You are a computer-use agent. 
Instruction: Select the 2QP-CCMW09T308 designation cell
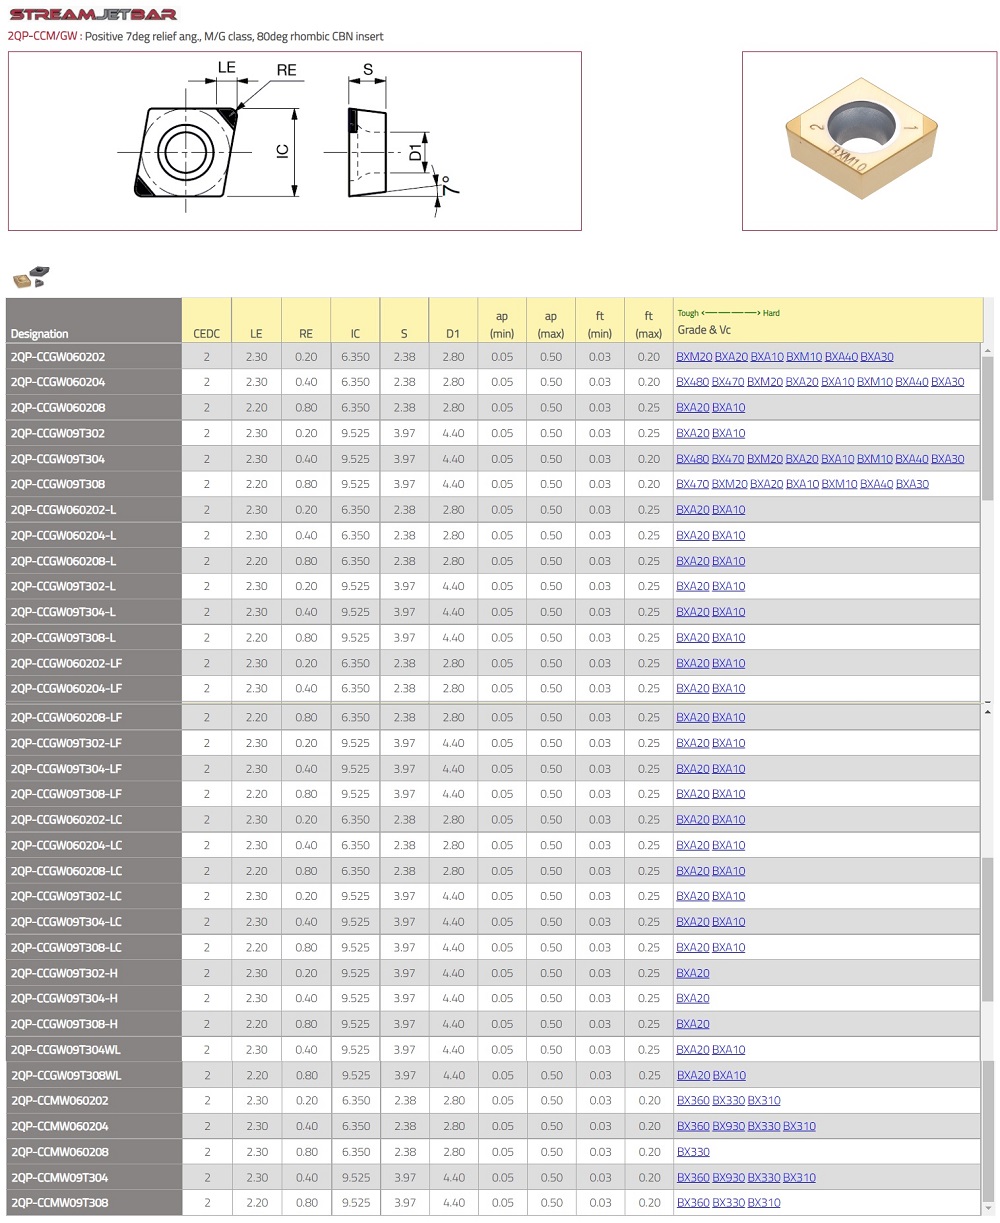click(x=94, y=1203)
